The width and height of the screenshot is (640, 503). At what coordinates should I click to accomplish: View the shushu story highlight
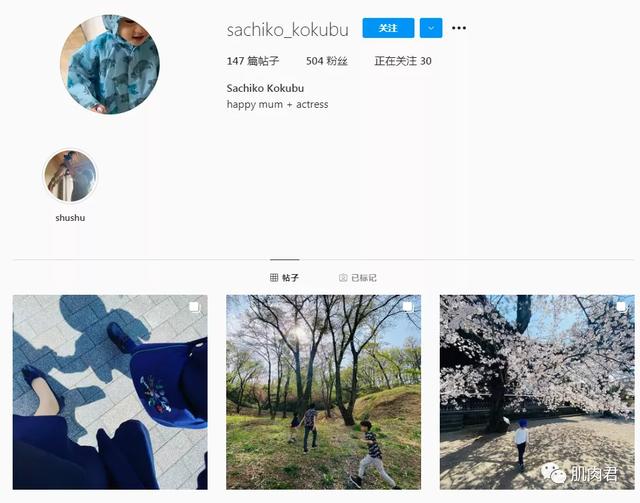coord(70,176)
